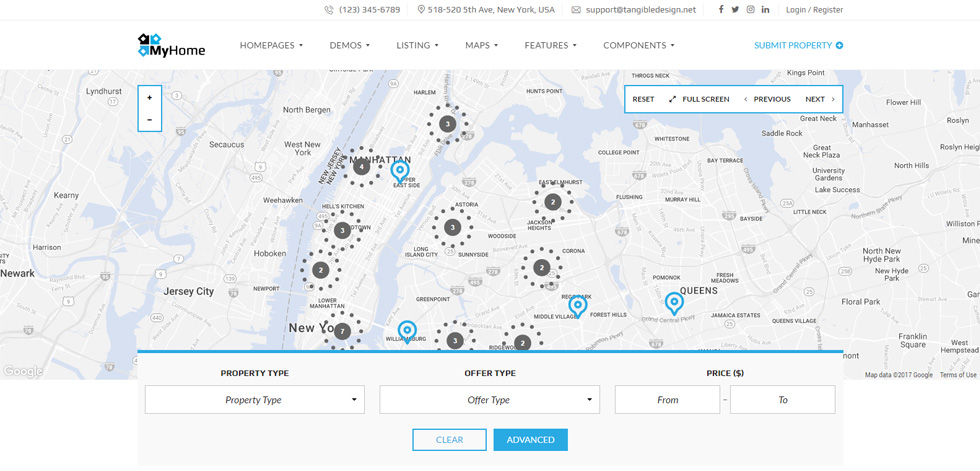Open cluster marker 3 at Midtown
Image resolution: width=980 pixels, height=471 pixels.
341,231
